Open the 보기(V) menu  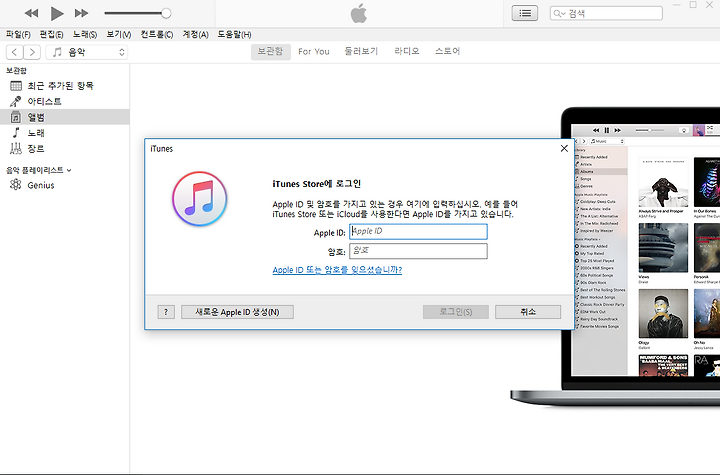coord(119,34)
